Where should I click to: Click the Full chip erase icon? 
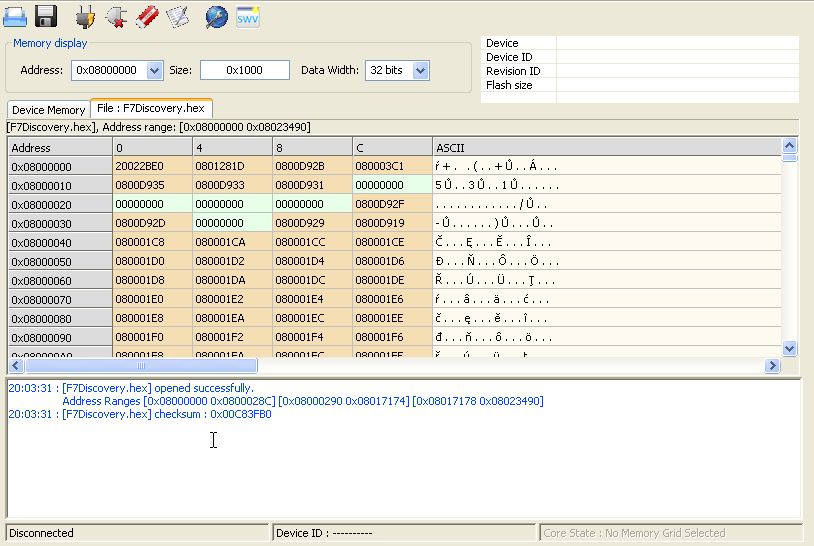pos(146,15)
